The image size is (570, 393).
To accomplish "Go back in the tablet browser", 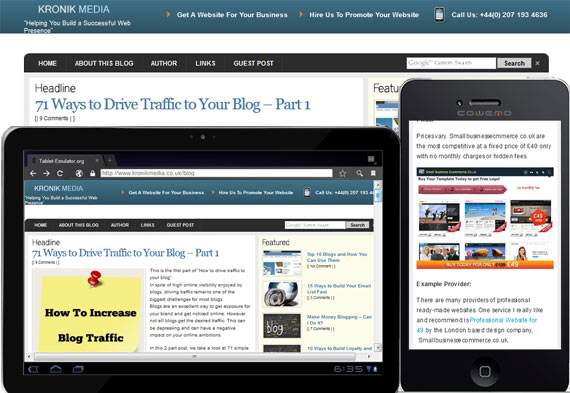I will [x=33, y=173].
